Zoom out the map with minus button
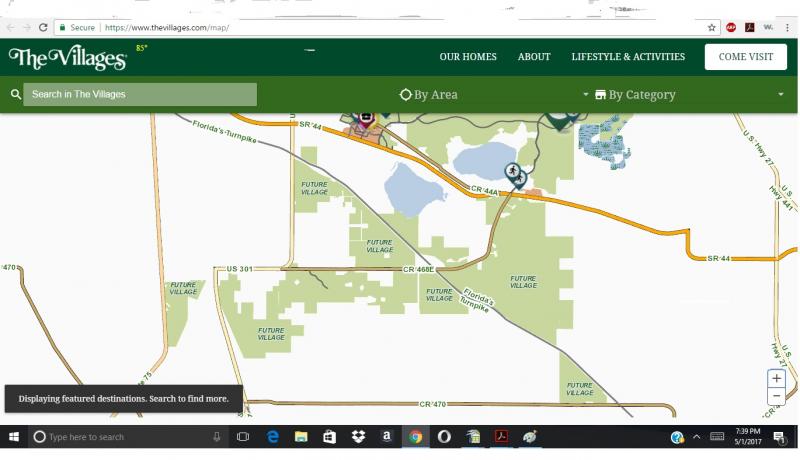The width and height of the screenshot is (800, 460). pos(777,396)
